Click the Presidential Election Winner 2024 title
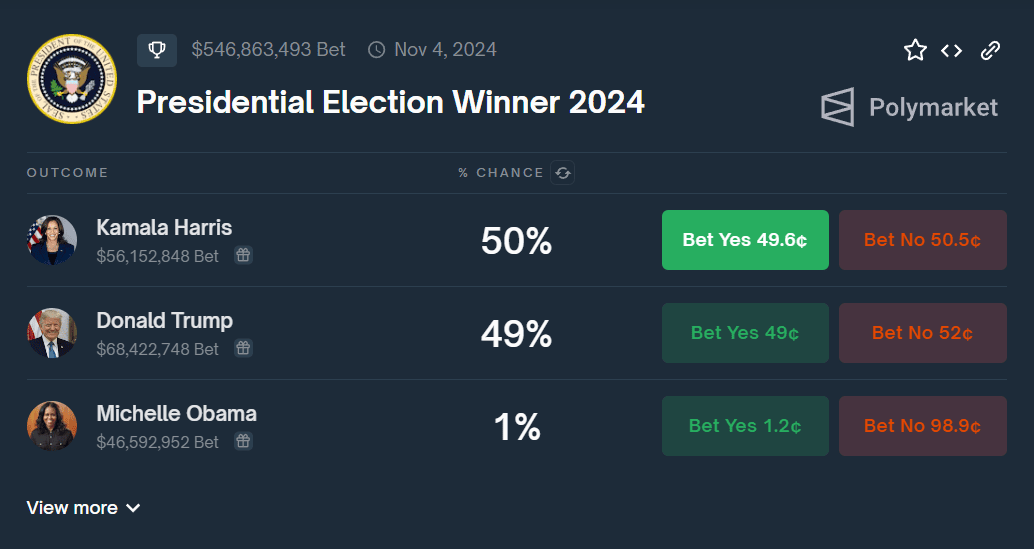Screen dimensions: 1034x549 [390, 102]
